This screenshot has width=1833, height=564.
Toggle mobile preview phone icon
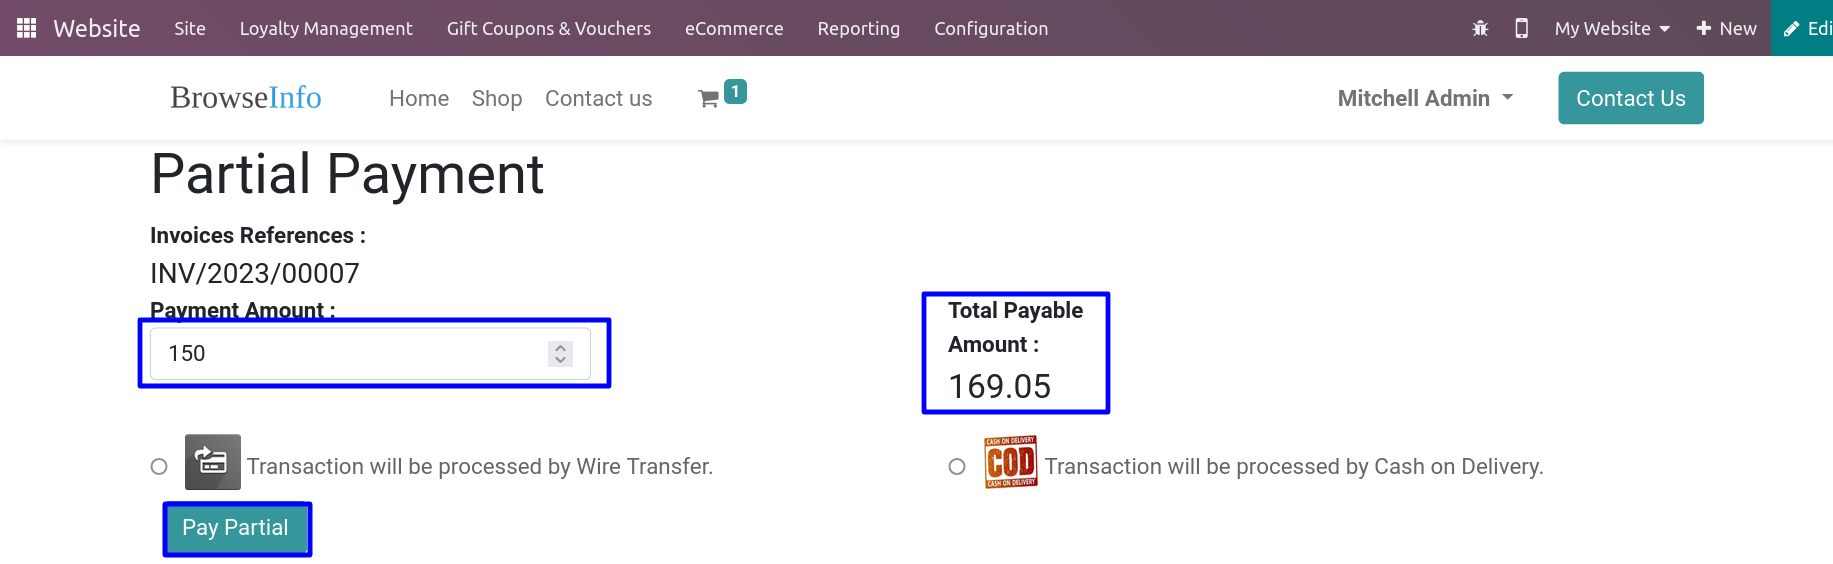1521,28
